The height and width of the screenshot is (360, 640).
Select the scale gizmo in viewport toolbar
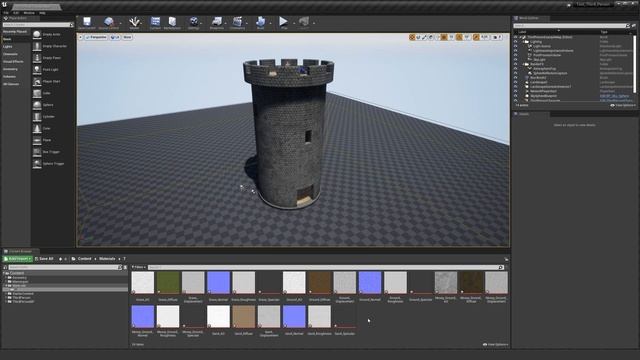[424, 37]
